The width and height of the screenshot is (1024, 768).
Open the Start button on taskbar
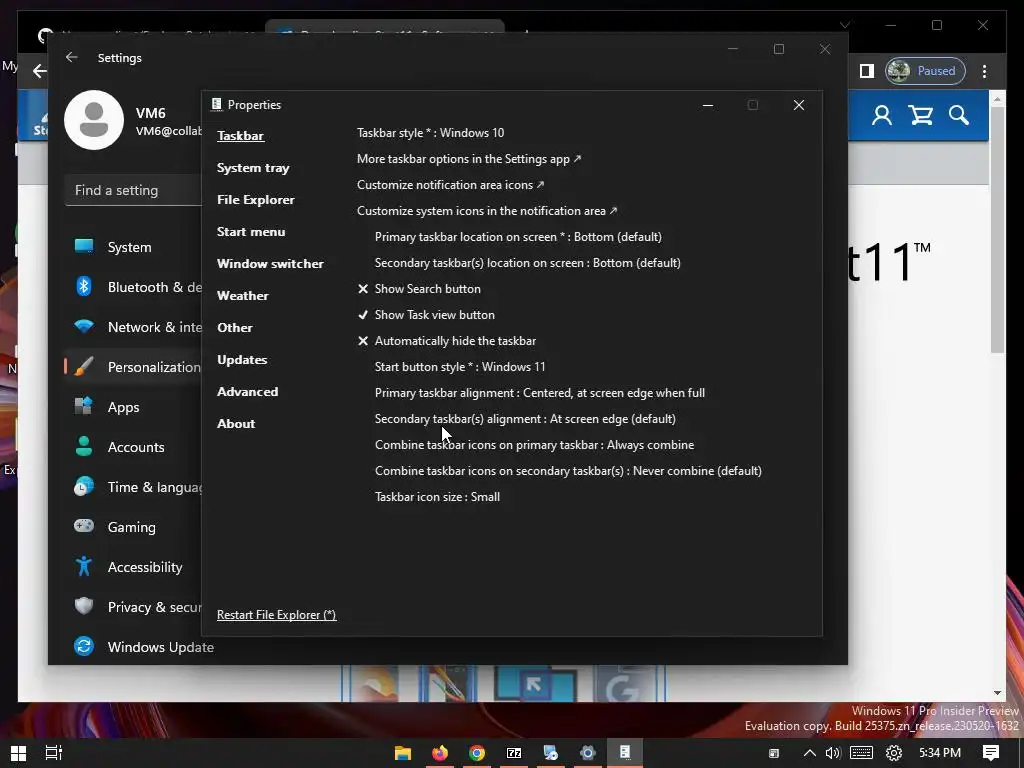pyautogui.click(x=18, y=753)
